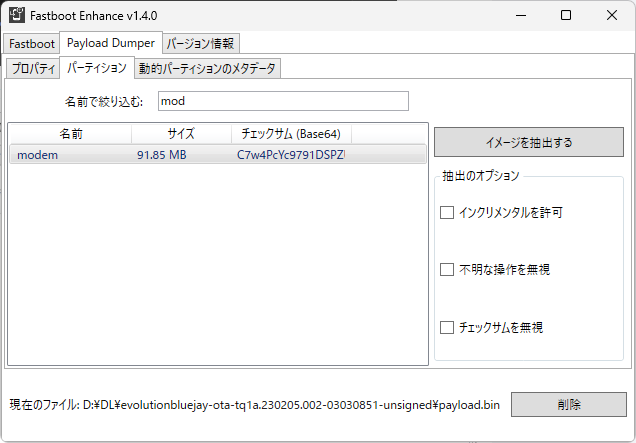Select the Payload Dumper tab

point(111,43)
